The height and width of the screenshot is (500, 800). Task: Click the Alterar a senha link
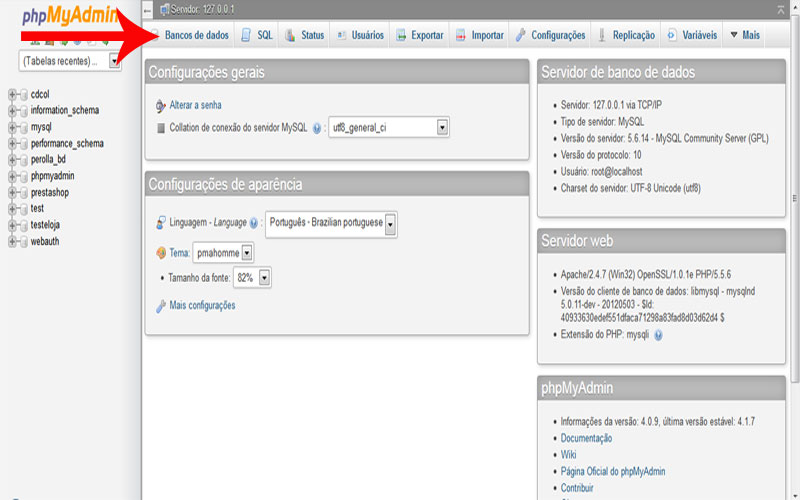tap(195, 105)
